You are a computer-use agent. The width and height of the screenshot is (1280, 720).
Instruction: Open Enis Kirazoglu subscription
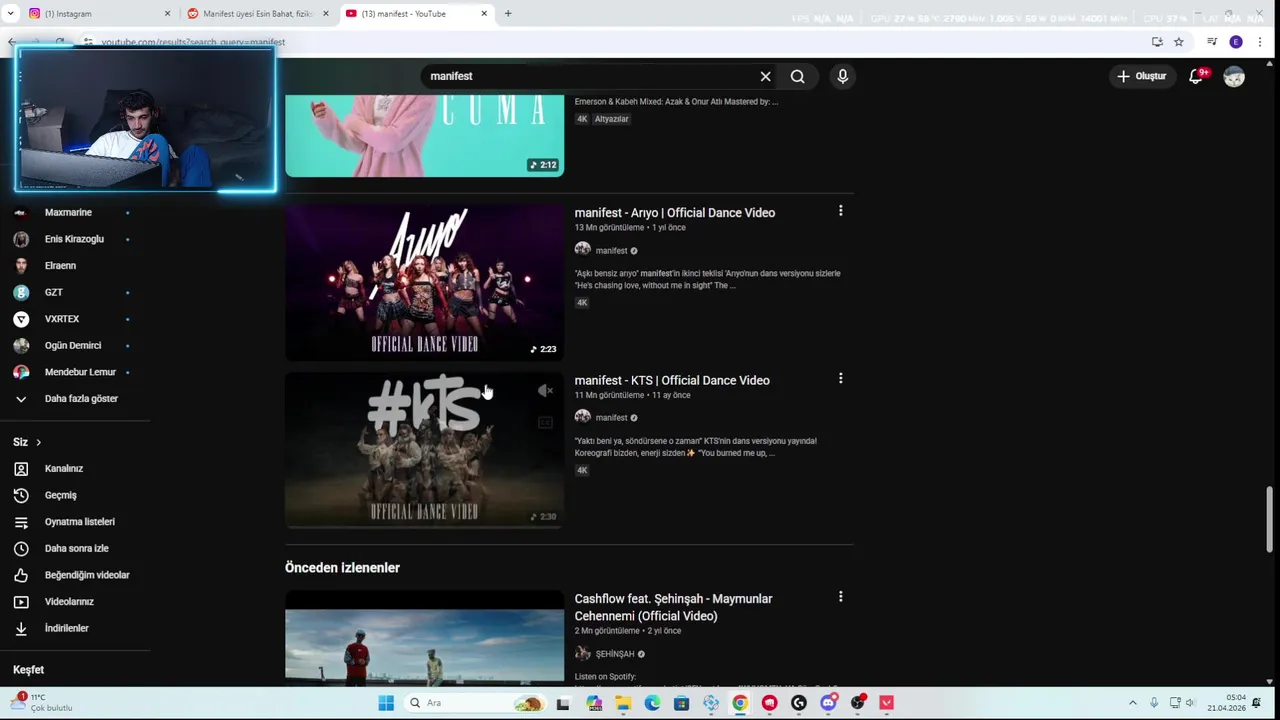[x=75, y=239]
